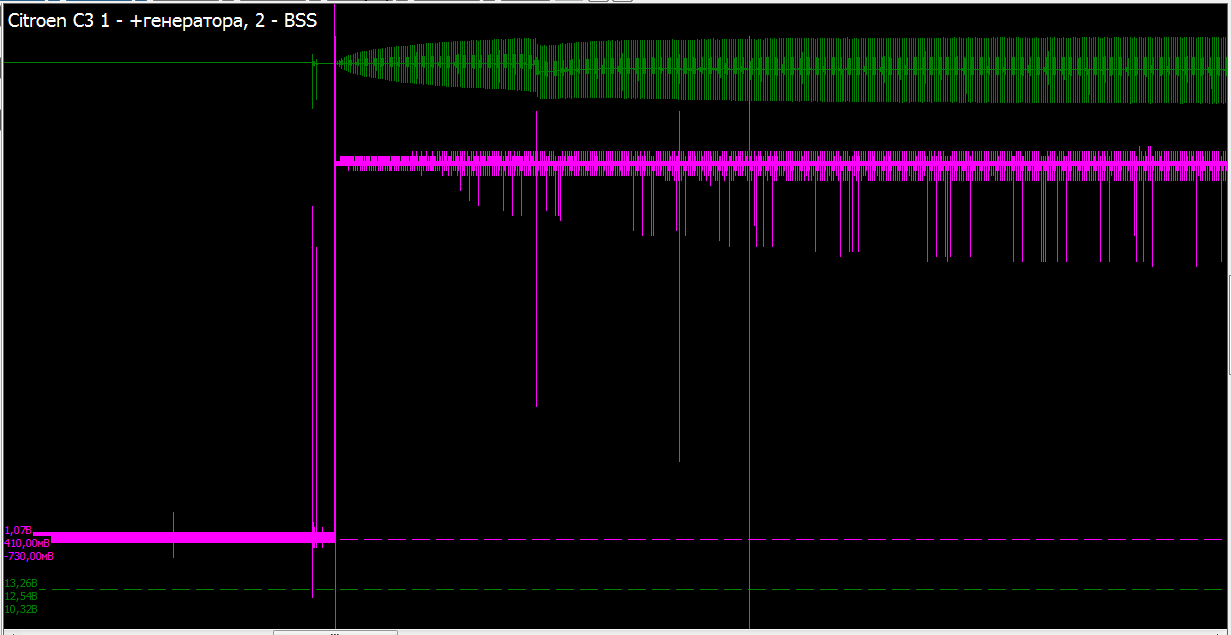
Task: Click the magenta 410,00мВ reading
Action: (x=27, y=543)
